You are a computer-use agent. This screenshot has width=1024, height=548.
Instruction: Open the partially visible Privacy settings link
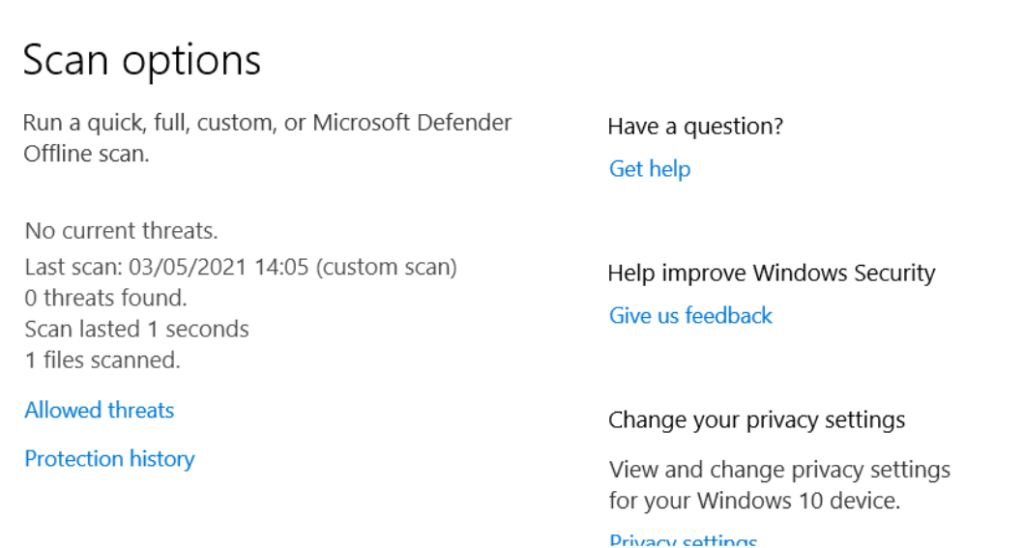pyautogui.click(x=683, y=541)
